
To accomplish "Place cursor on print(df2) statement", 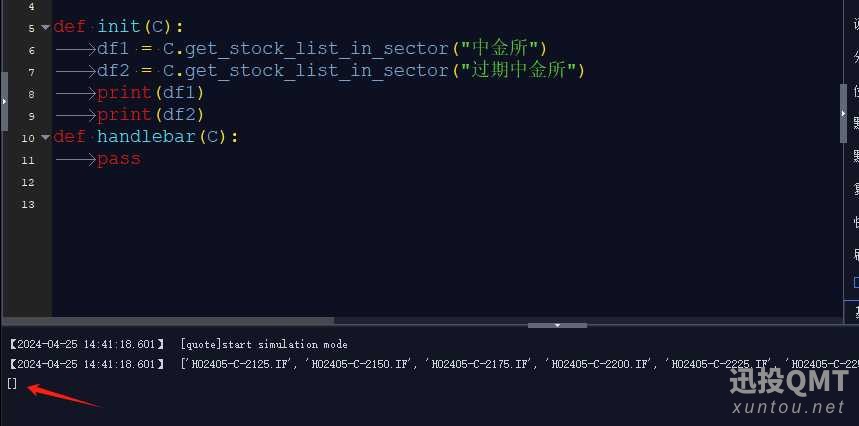I will (x=151, y=115).
